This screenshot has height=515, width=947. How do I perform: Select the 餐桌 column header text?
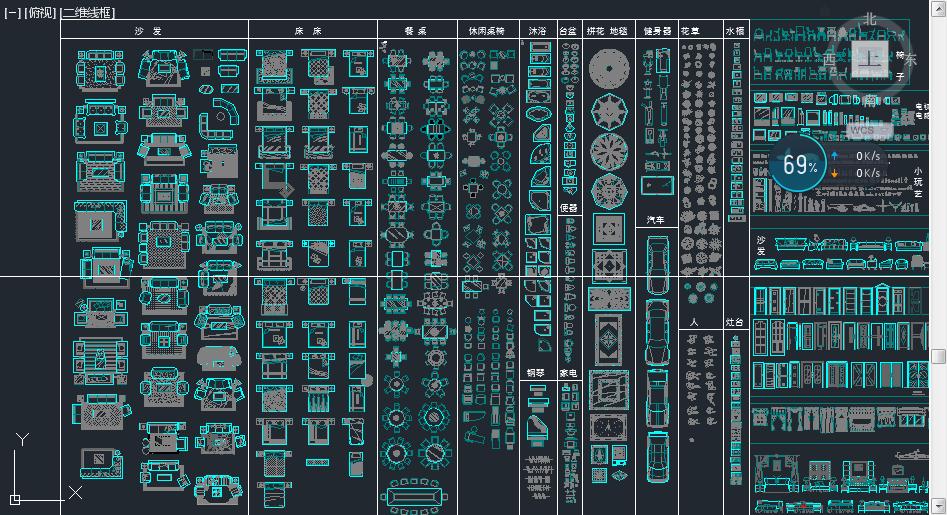point(416,30)
